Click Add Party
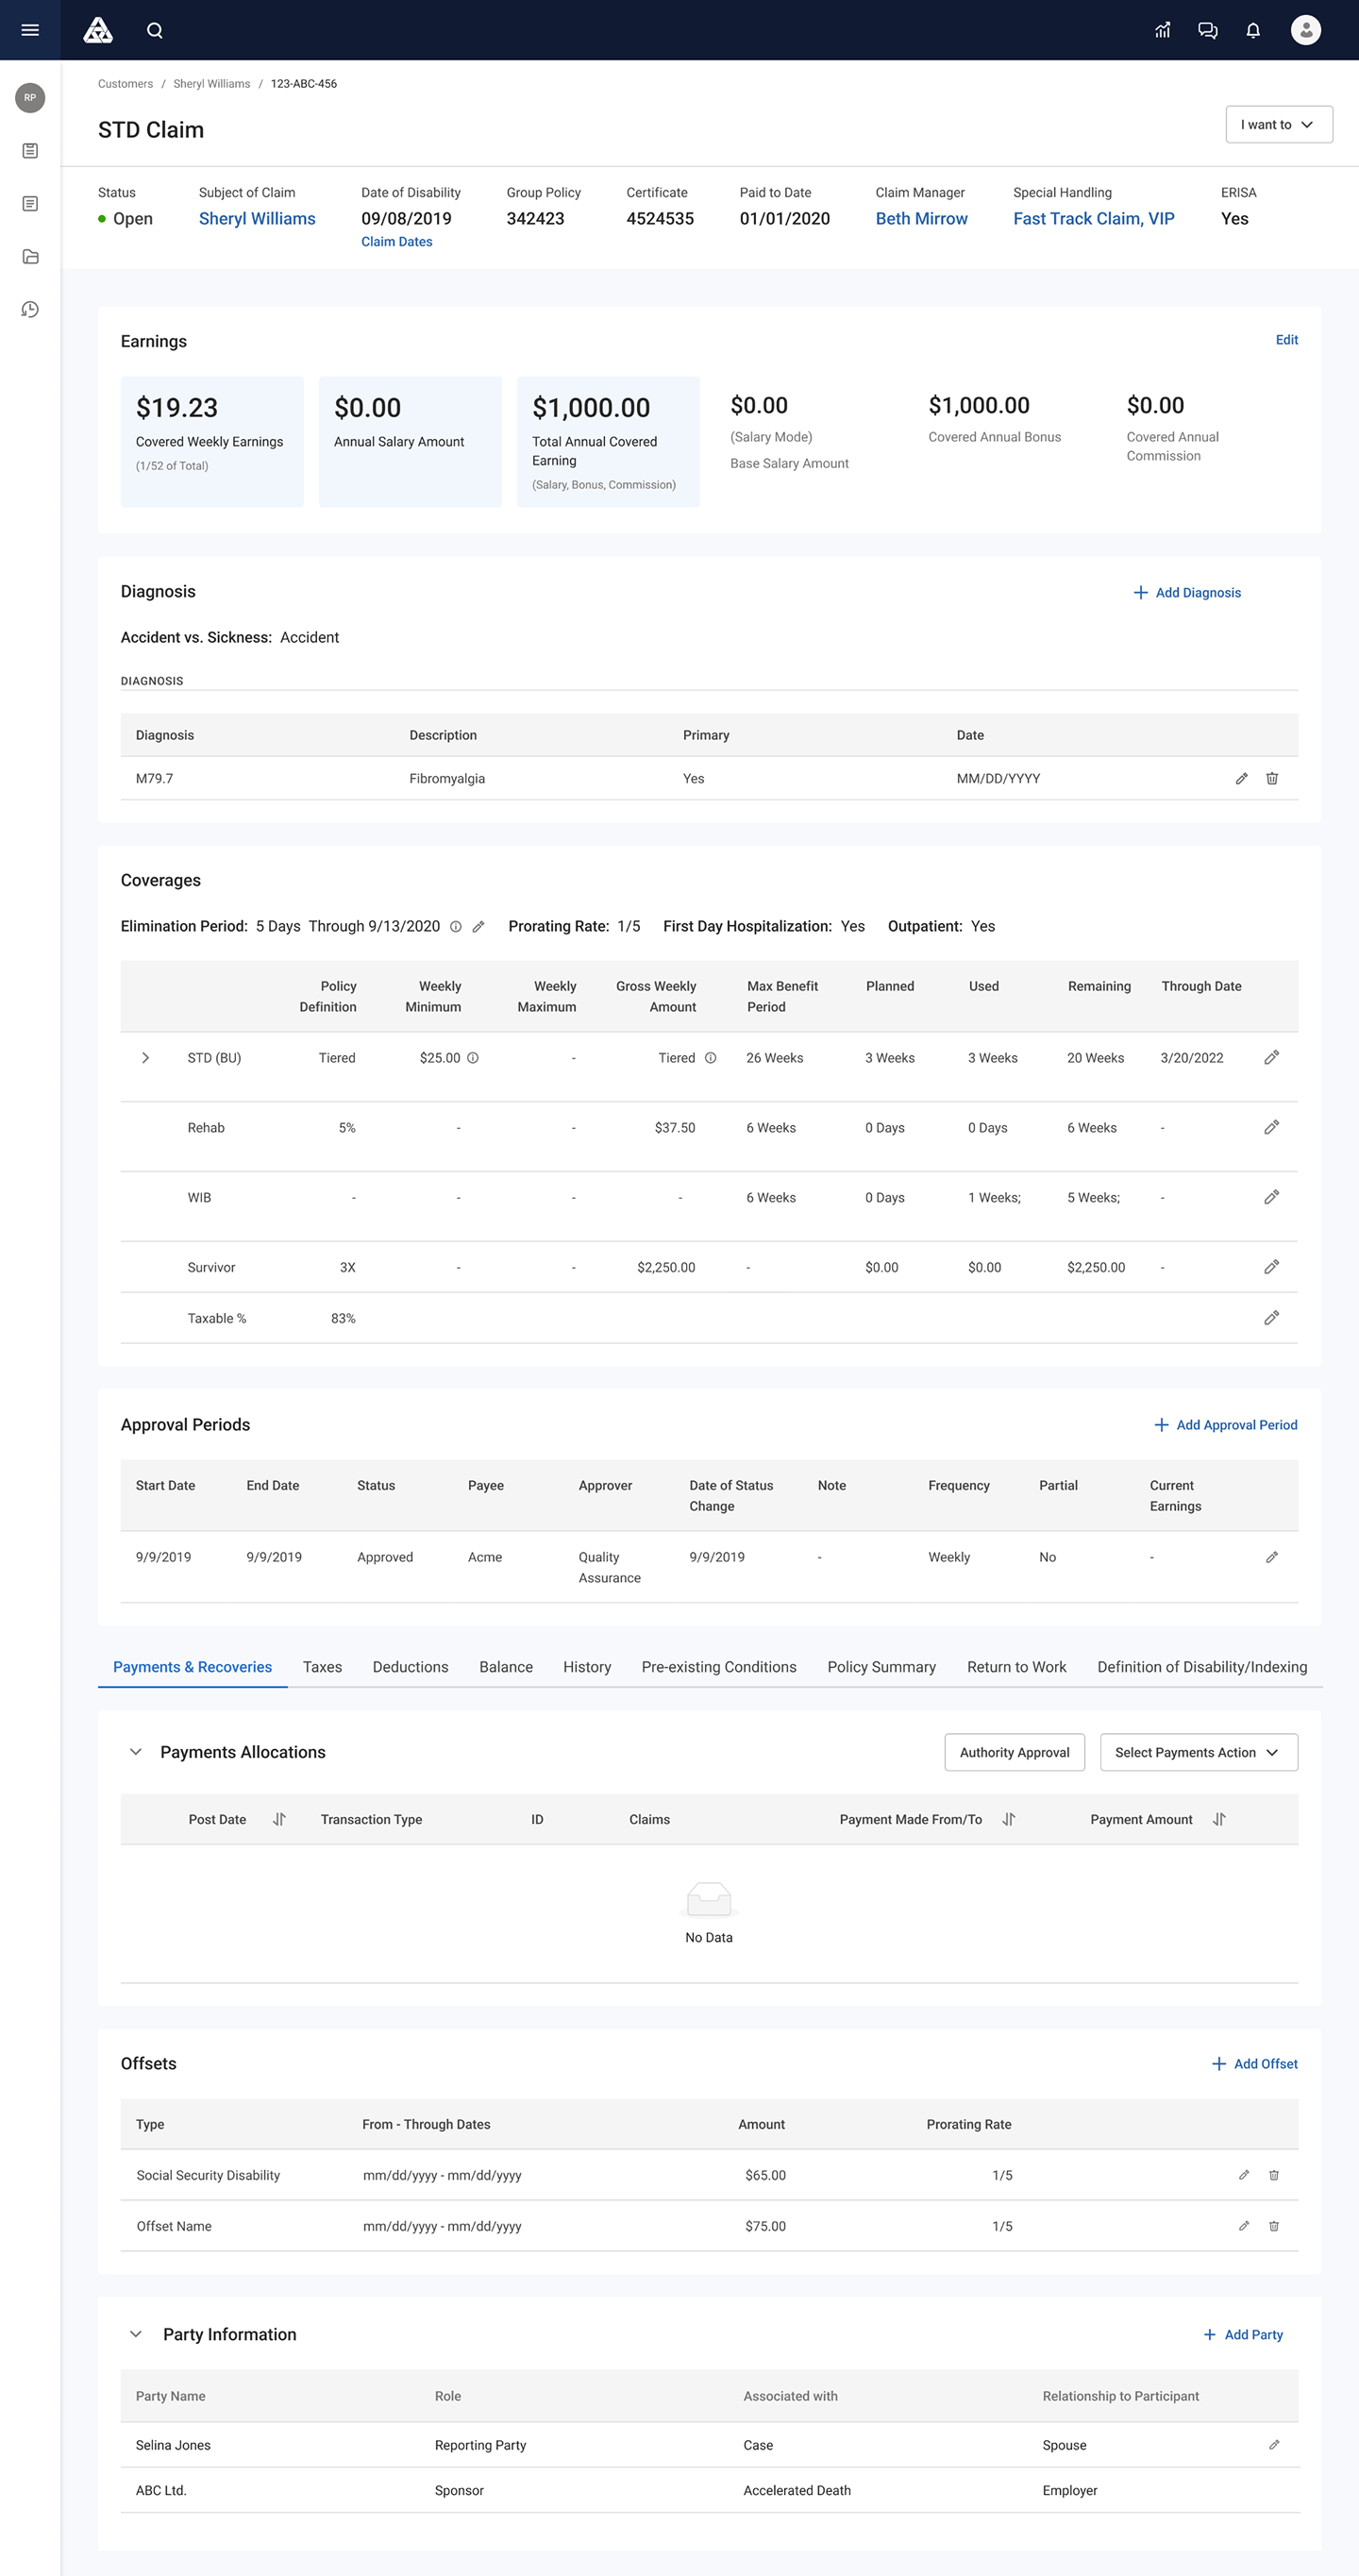Screen dimensions: 1359x2576 point(1243,2335)
